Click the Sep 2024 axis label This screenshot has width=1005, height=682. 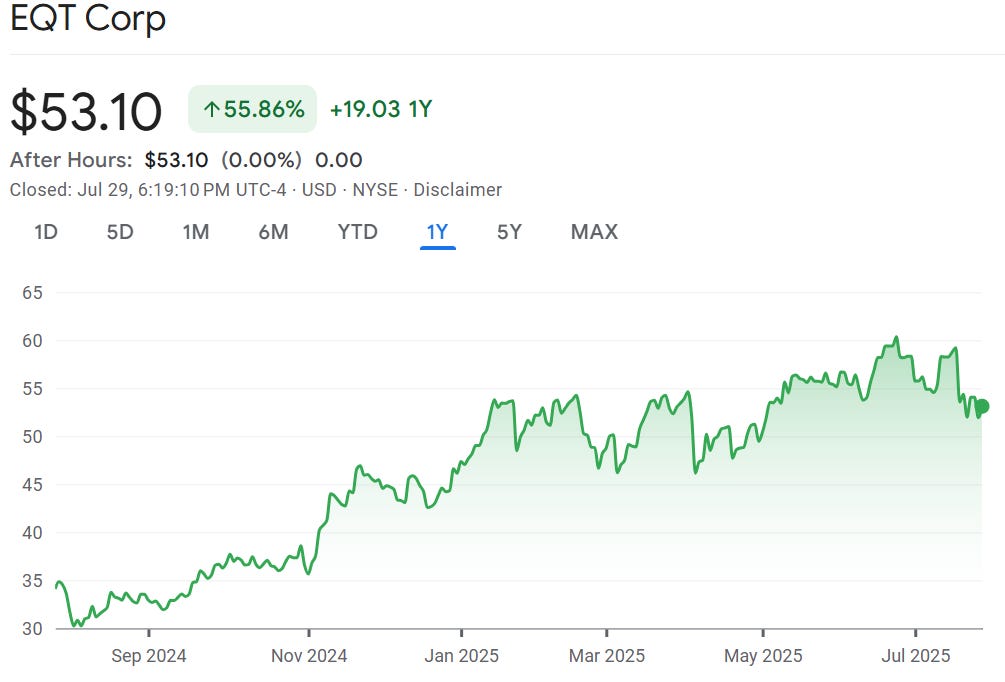[149, 656]
